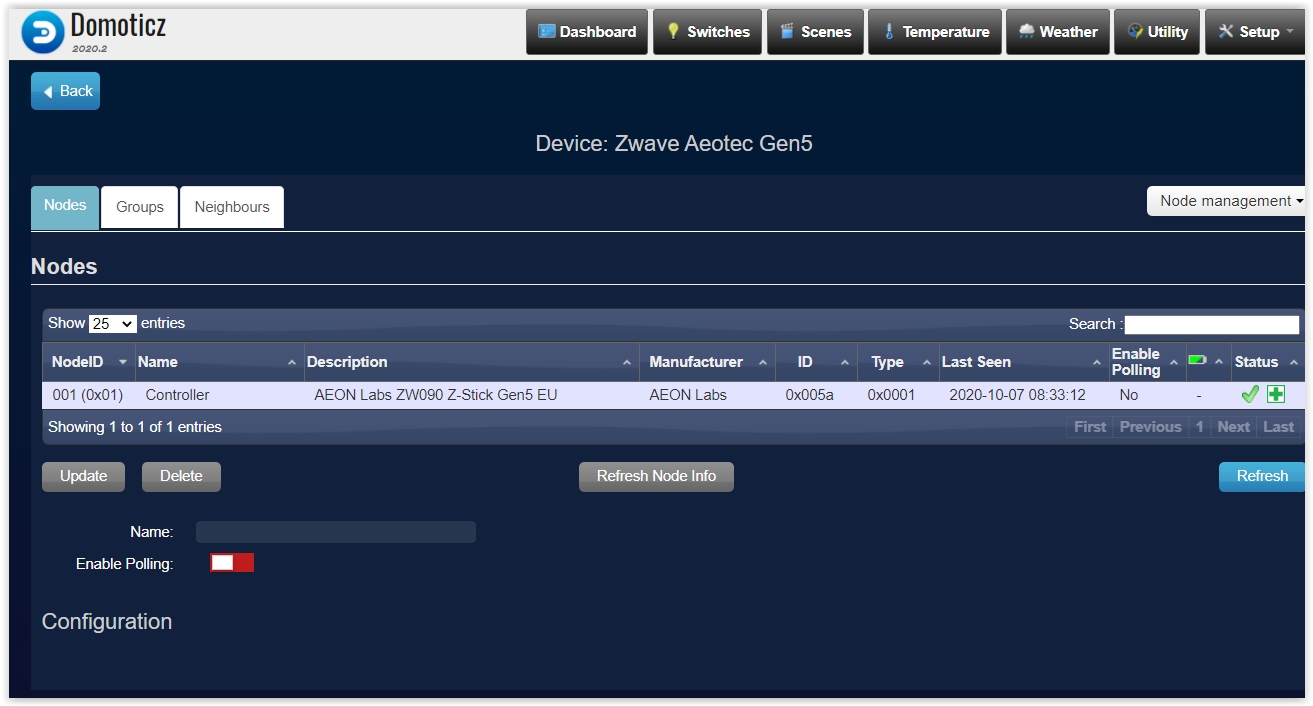Viewport: 1313px width, 706px height.
Task: Click the Domoticz logo icon
Action: point(42,32)
